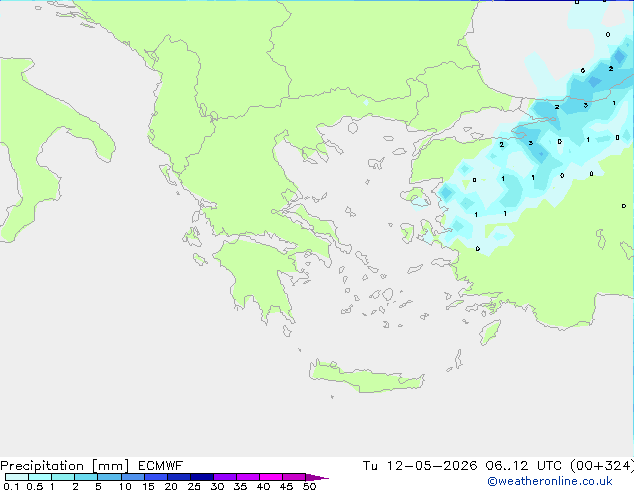This screenshot has height=490, width=634.
Task: Click the '0.5' legend scale label
Action: pyautogui.click(x=35, y=486)
